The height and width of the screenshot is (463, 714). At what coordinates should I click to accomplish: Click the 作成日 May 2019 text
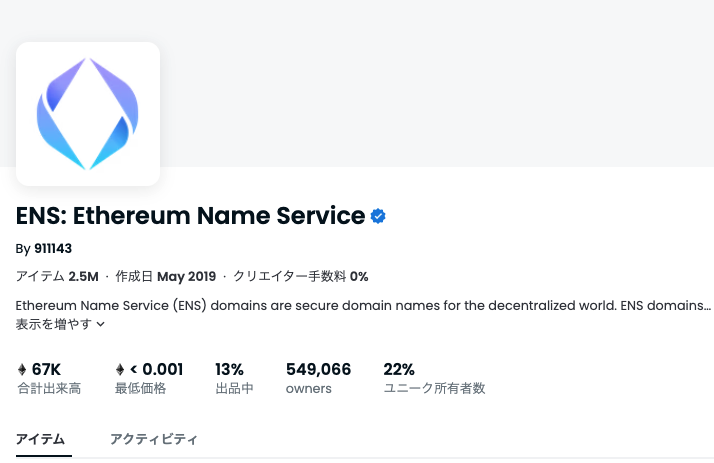tap(166, 276)
